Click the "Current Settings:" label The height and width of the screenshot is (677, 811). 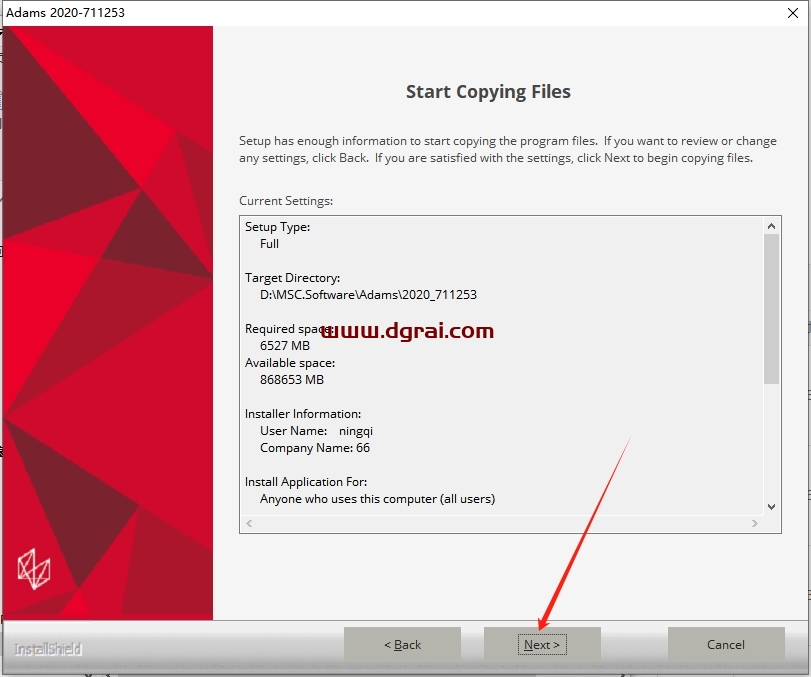[x=286, y=201]
